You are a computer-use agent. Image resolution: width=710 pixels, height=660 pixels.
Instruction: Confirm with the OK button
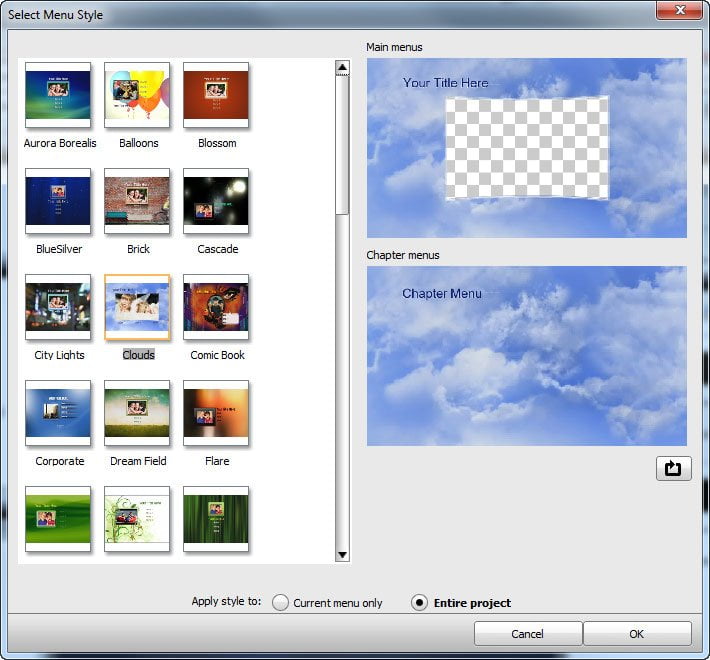pos(637,634)
